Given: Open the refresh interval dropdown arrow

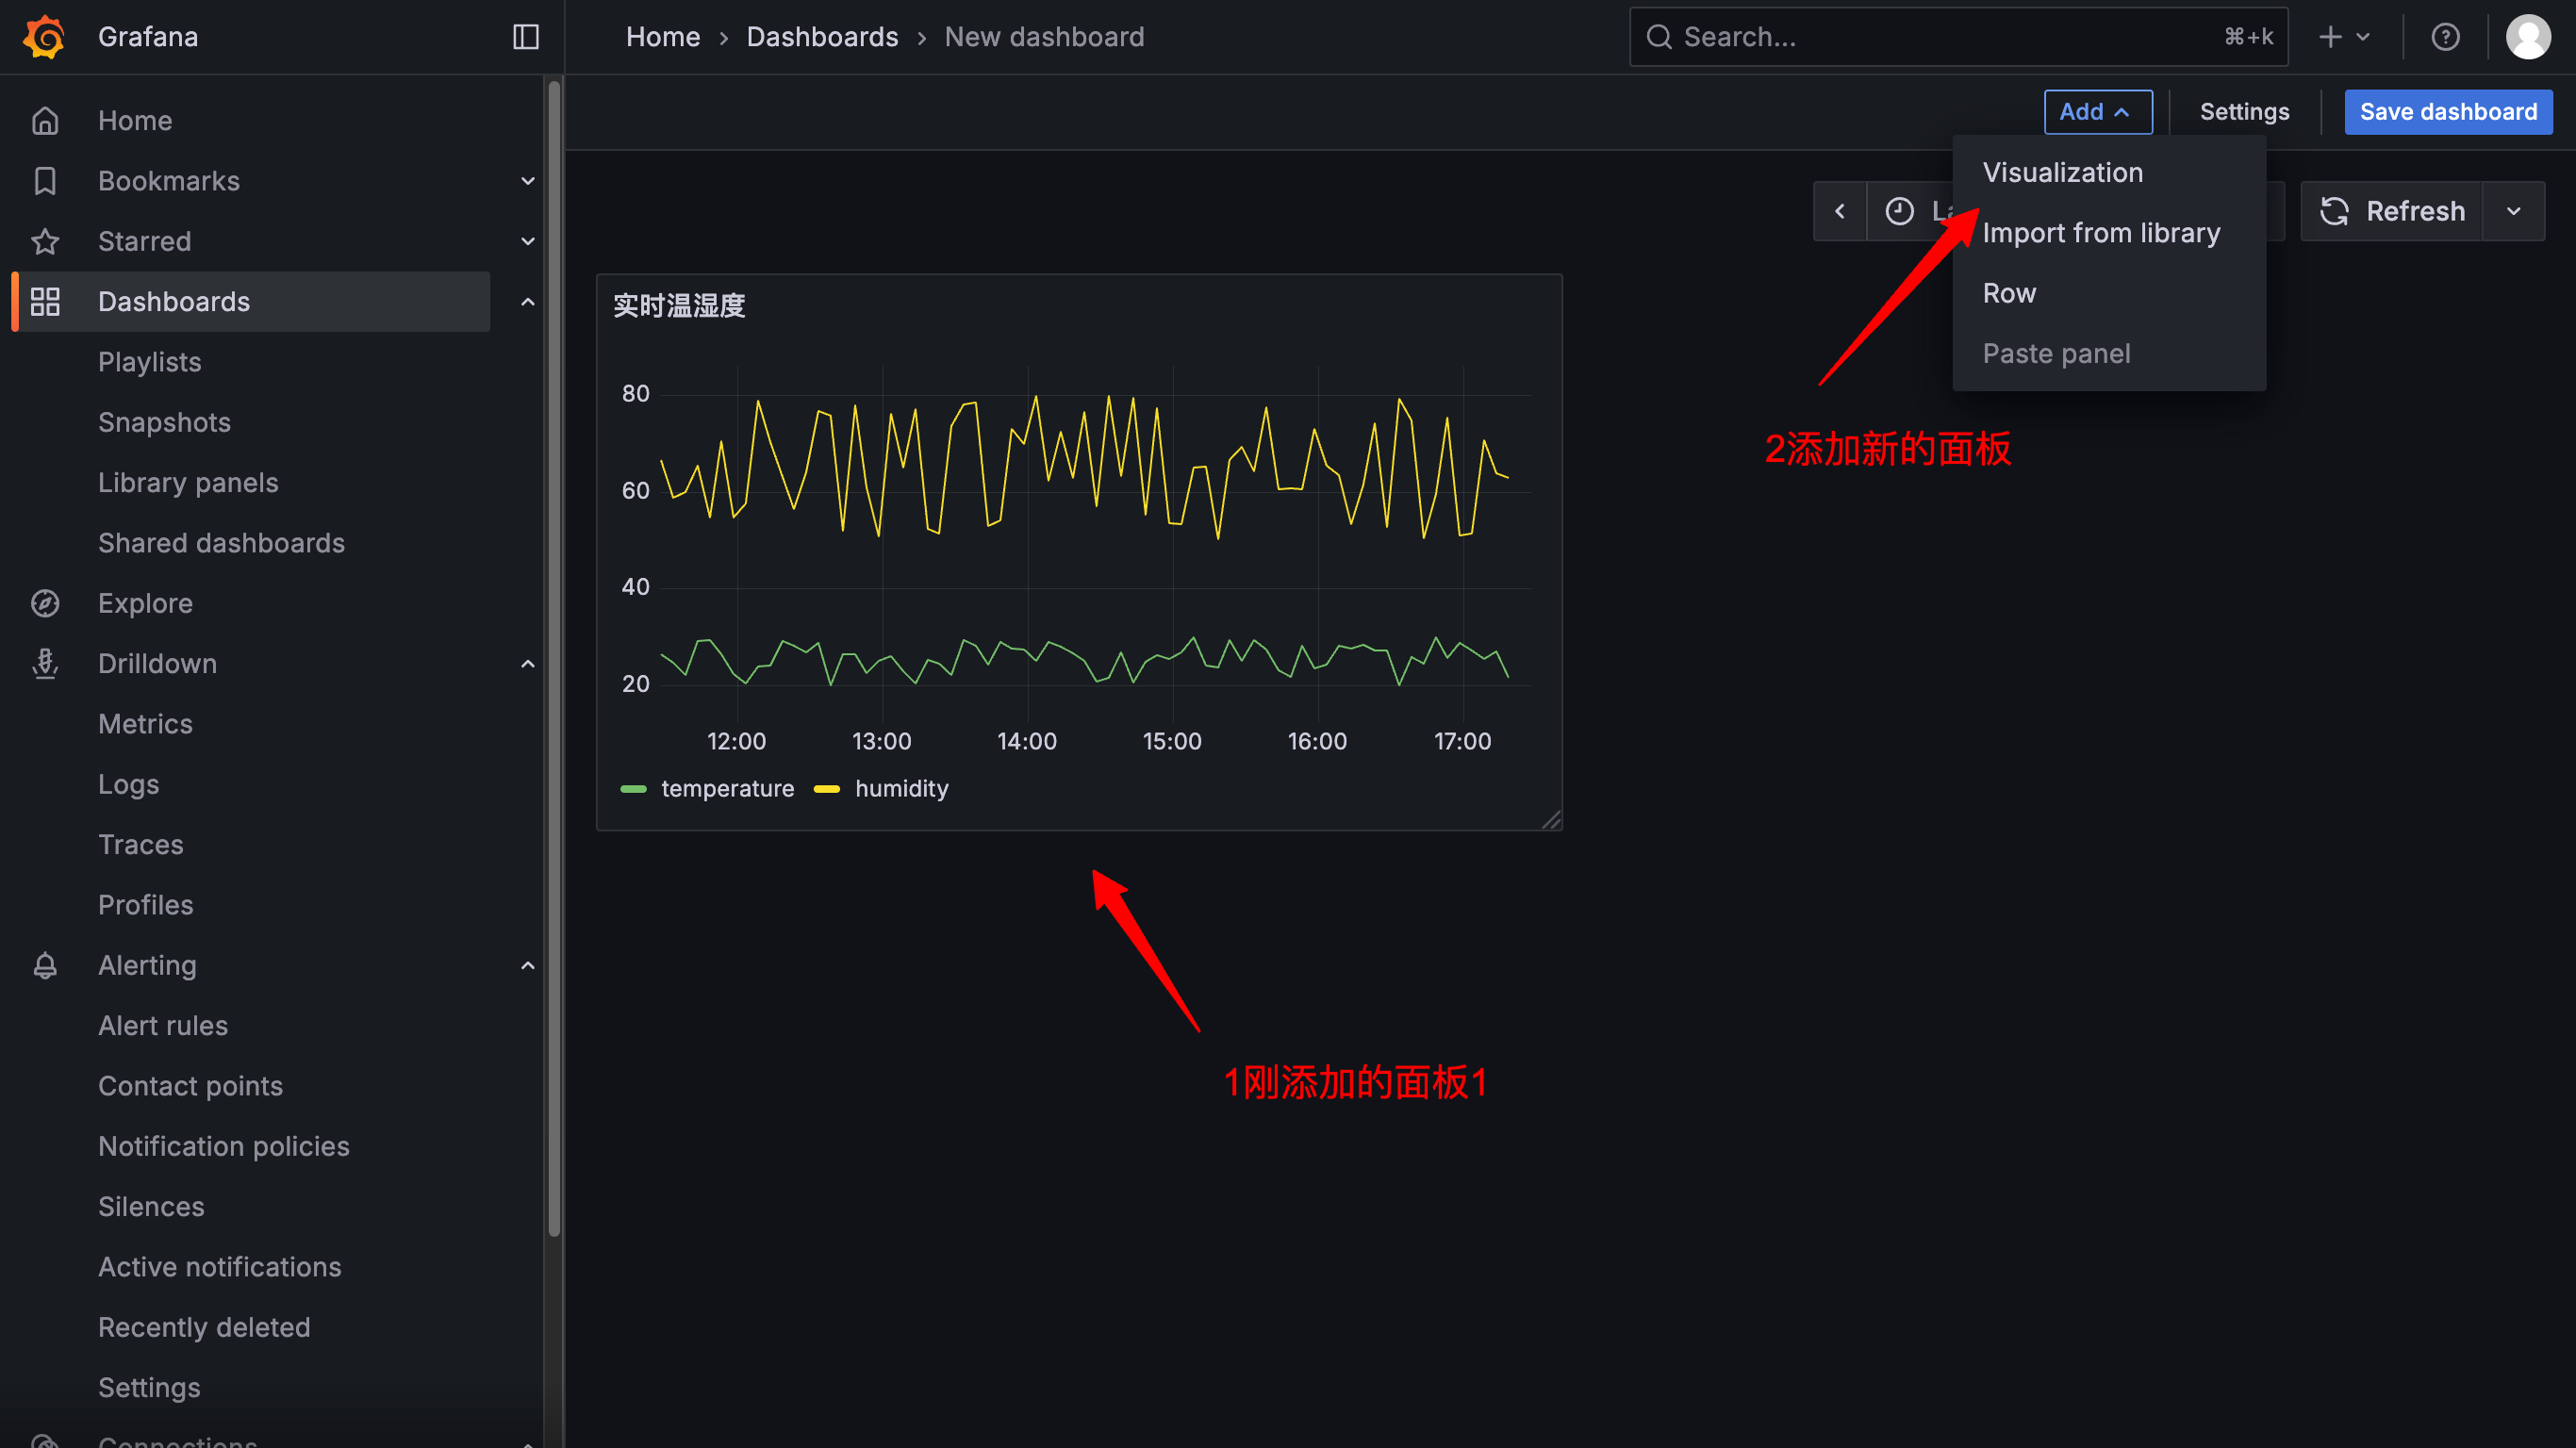Looking at the screenshot, I should tap(2513, 211).
